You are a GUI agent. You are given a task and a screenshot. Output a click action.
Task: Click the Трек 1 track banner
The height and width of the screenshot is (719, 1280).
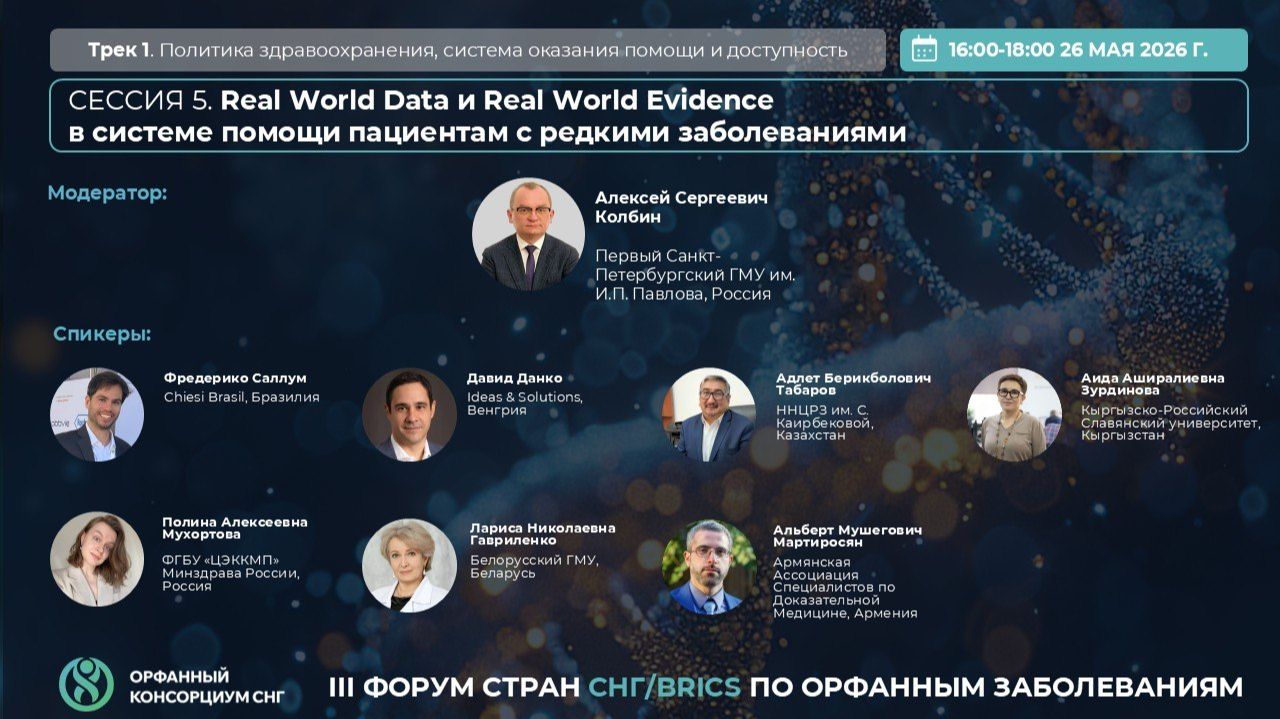468,50
